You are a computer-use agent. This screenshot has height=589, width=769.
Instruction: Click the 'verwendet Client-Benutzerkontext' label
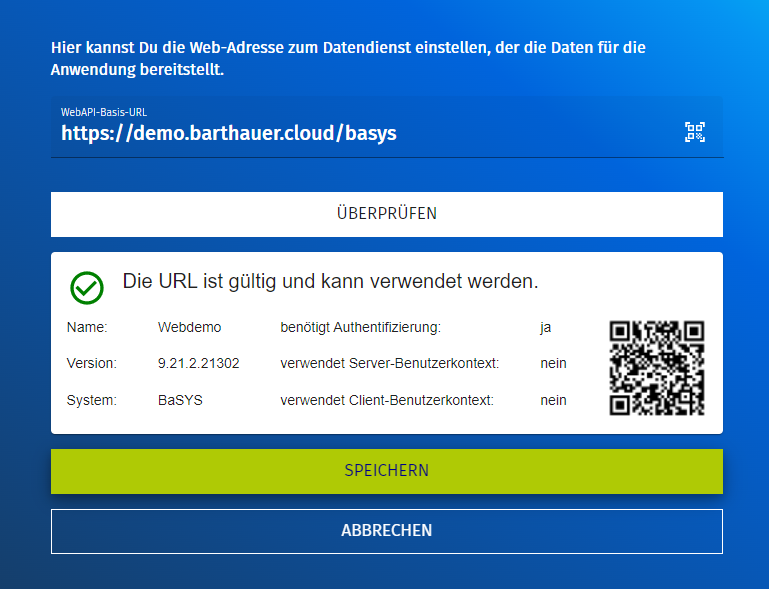[386, 400]
